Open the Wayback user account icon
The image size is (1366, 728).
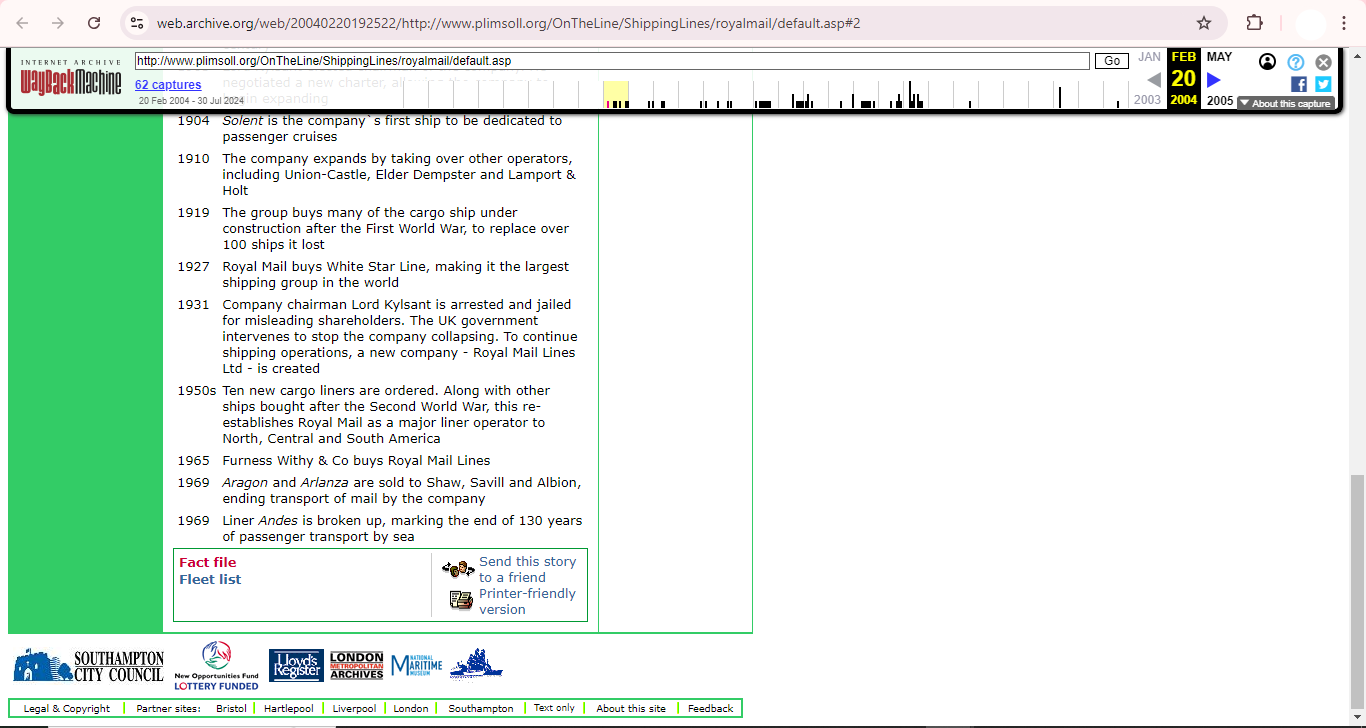tap(1267, 62)
